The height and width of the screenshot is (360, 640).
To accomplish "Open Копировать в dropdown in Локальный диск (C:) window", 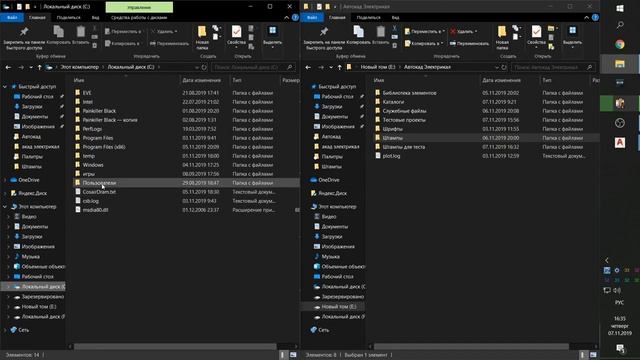I will point(122,43).
